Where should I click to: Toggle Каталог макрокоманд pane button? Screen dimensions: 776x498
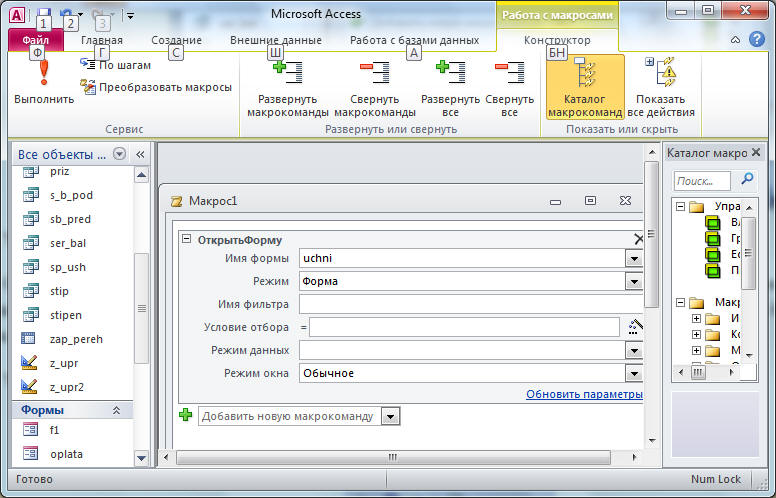click(x=585, y=88)
